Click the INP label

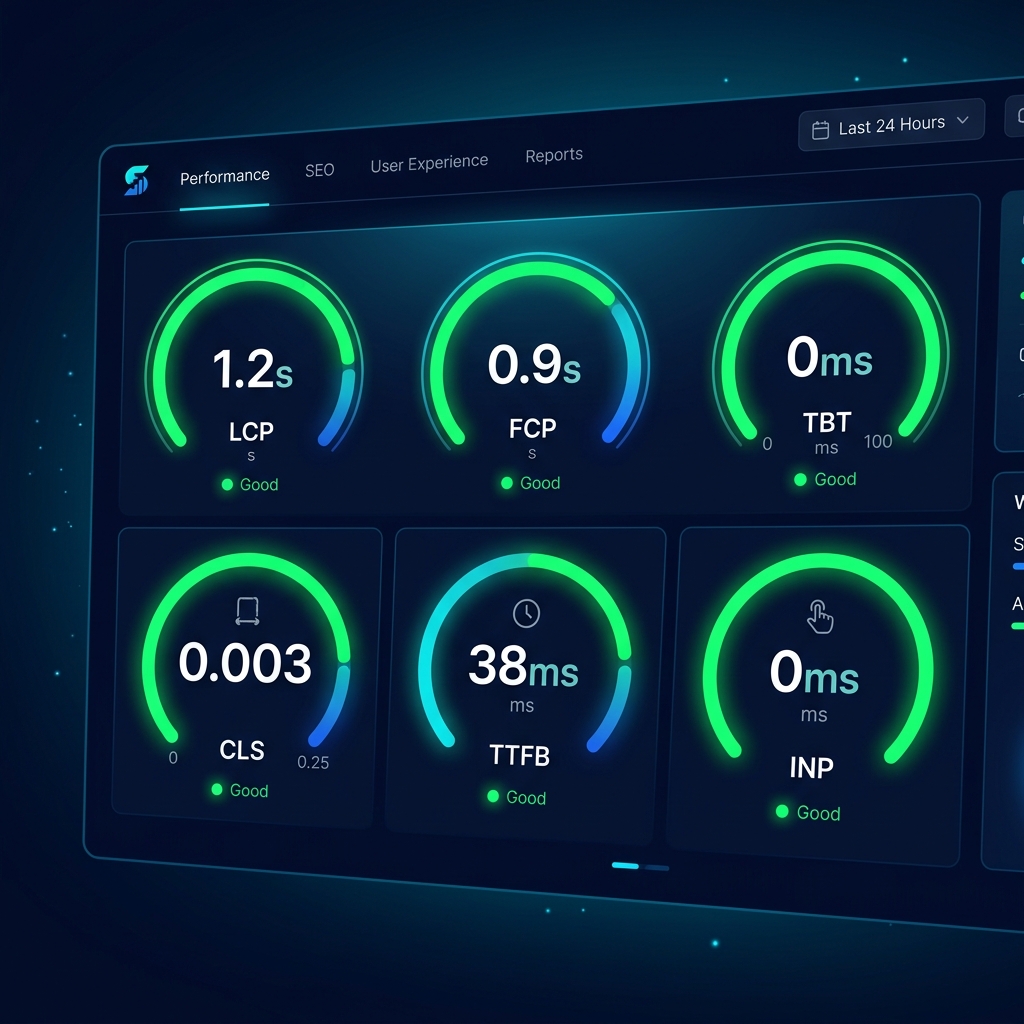812,767
